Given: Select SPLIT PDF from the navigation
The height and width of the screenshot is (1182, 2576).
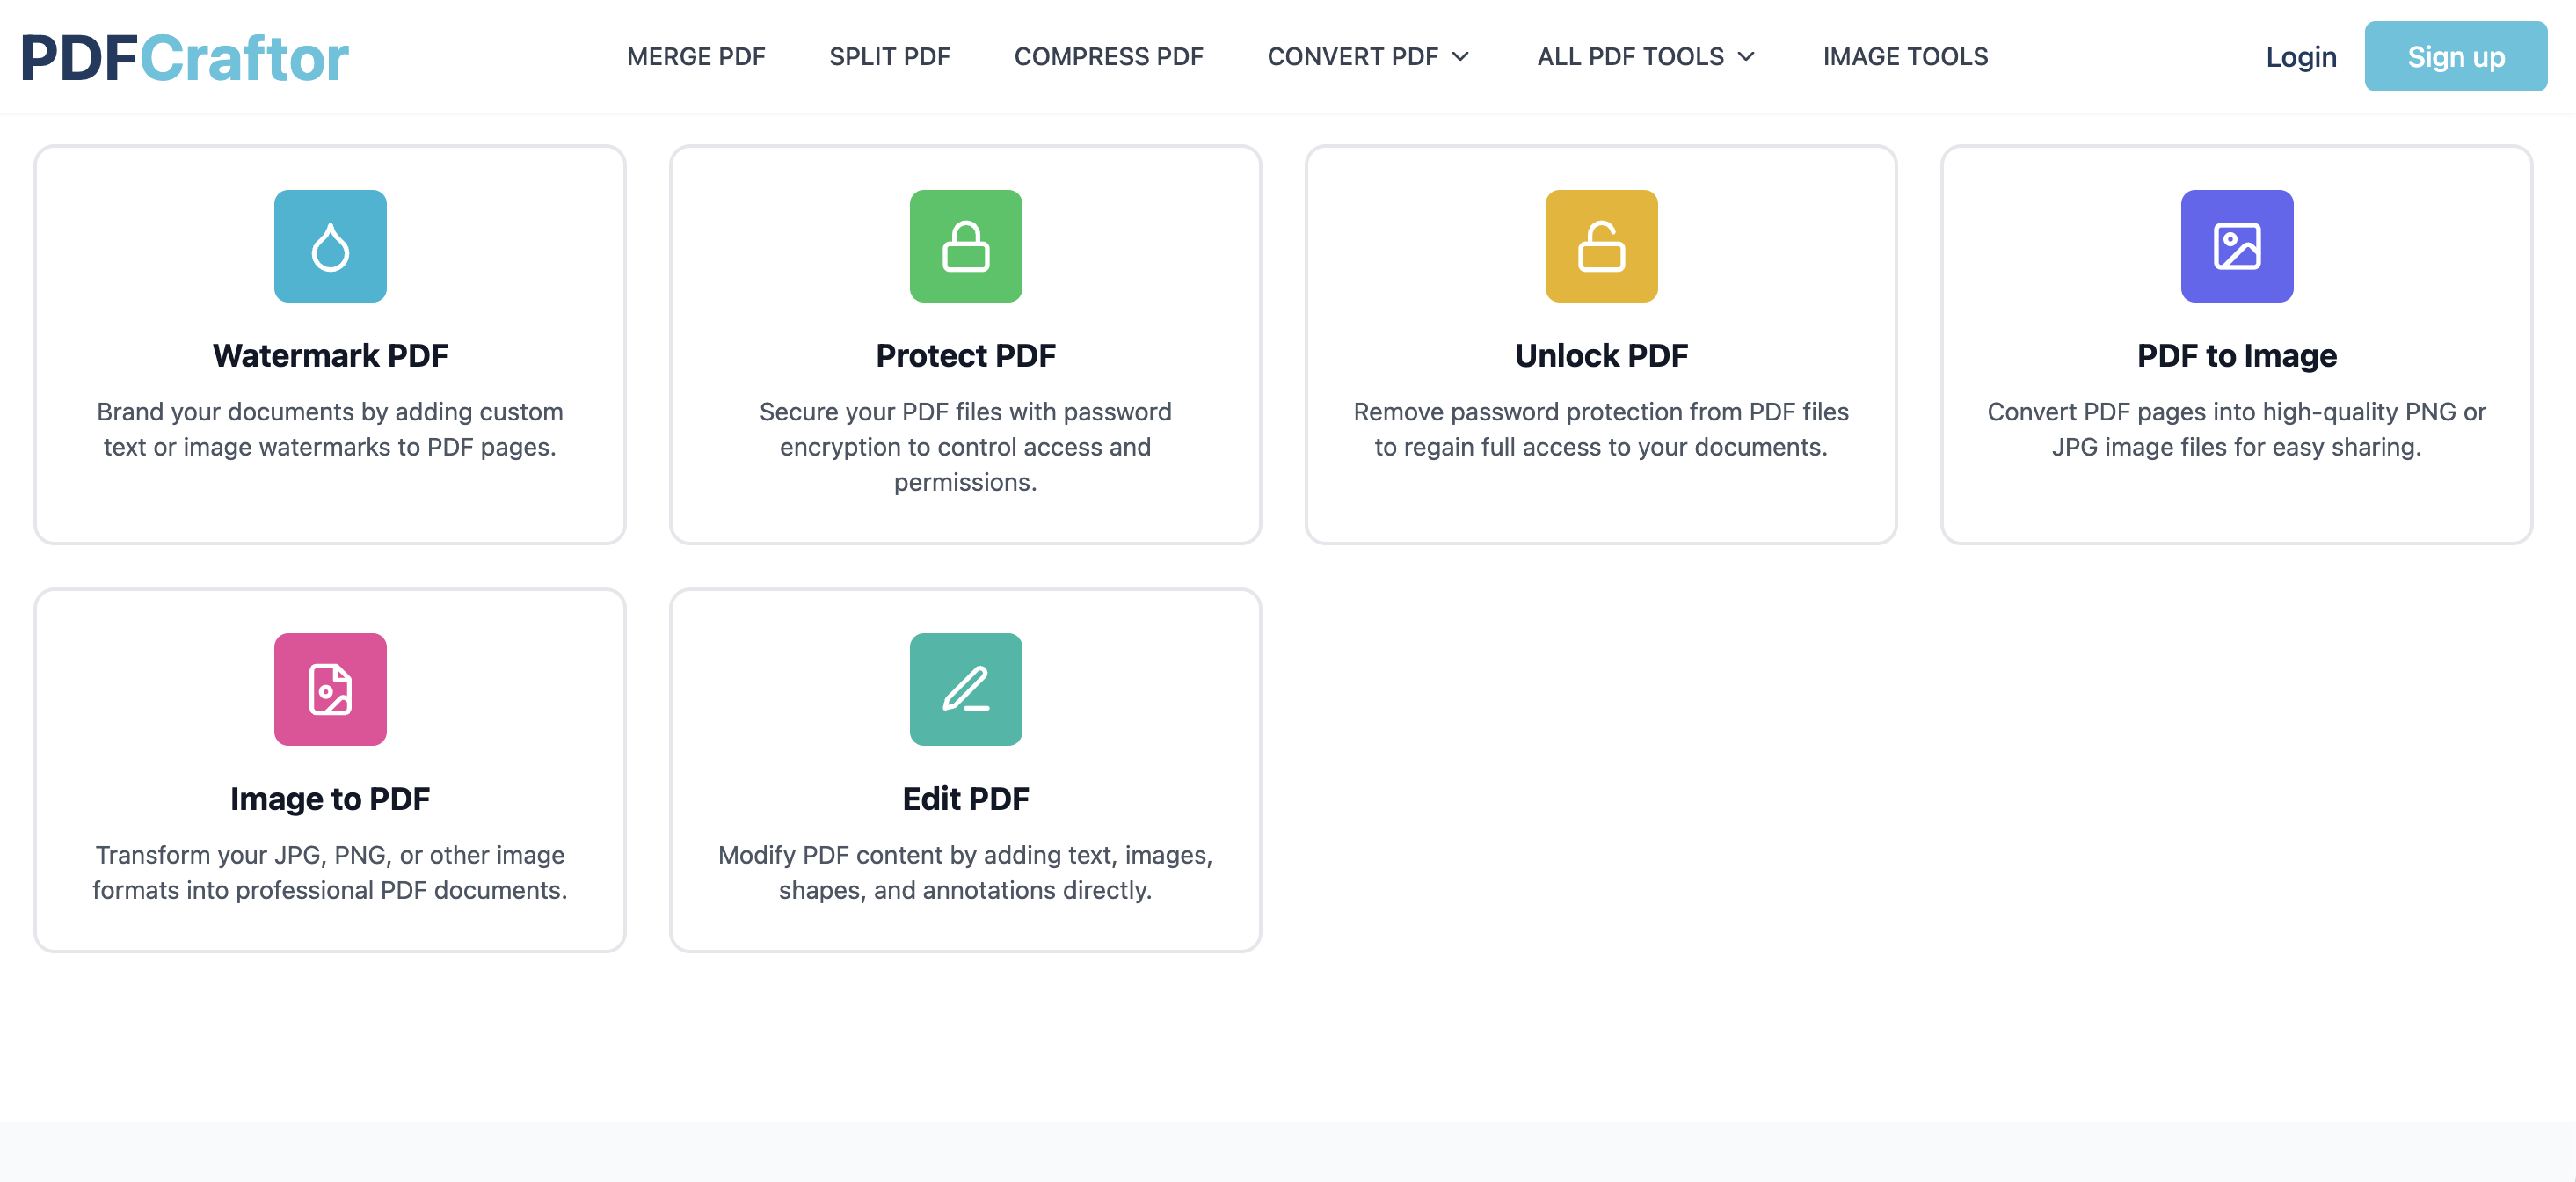Looking at the screenshot, I should (889, 57).
